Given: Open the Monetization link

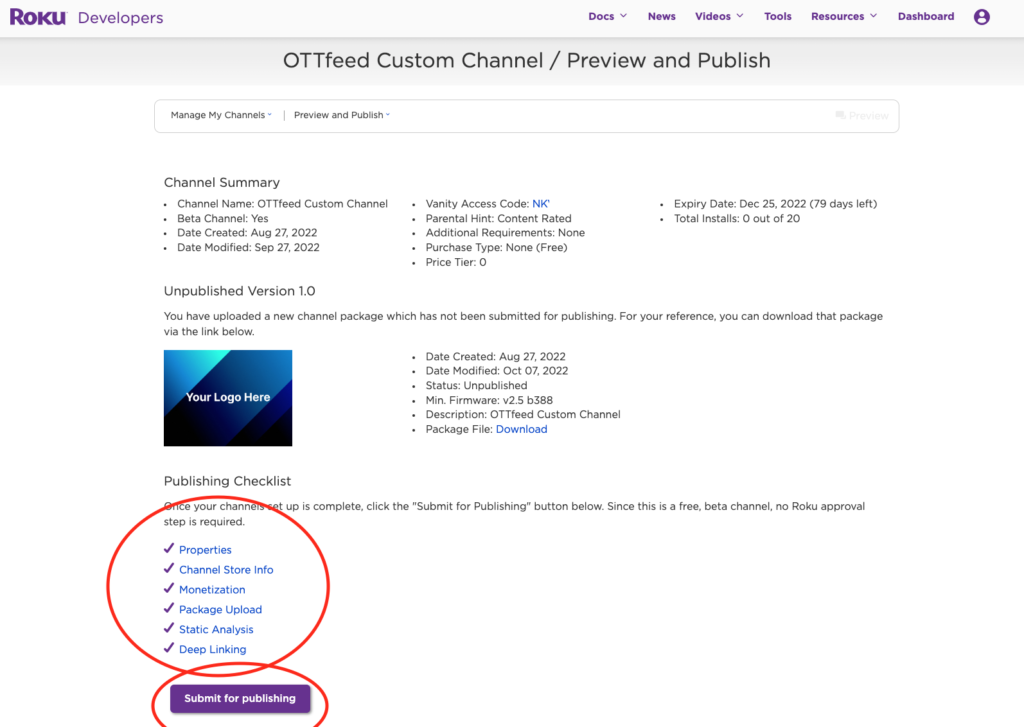Looking at the screenshot, I should pos(212,590).
